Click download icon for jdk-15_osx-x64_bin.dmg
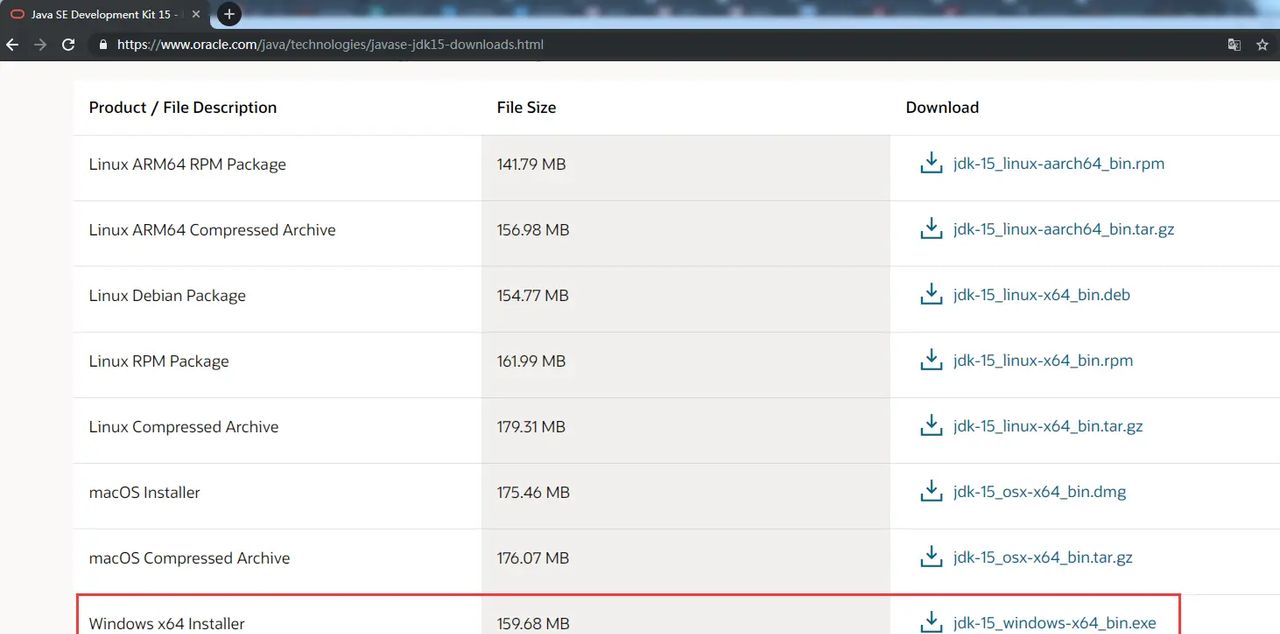 pyautogui.click(x=931, y=492)
